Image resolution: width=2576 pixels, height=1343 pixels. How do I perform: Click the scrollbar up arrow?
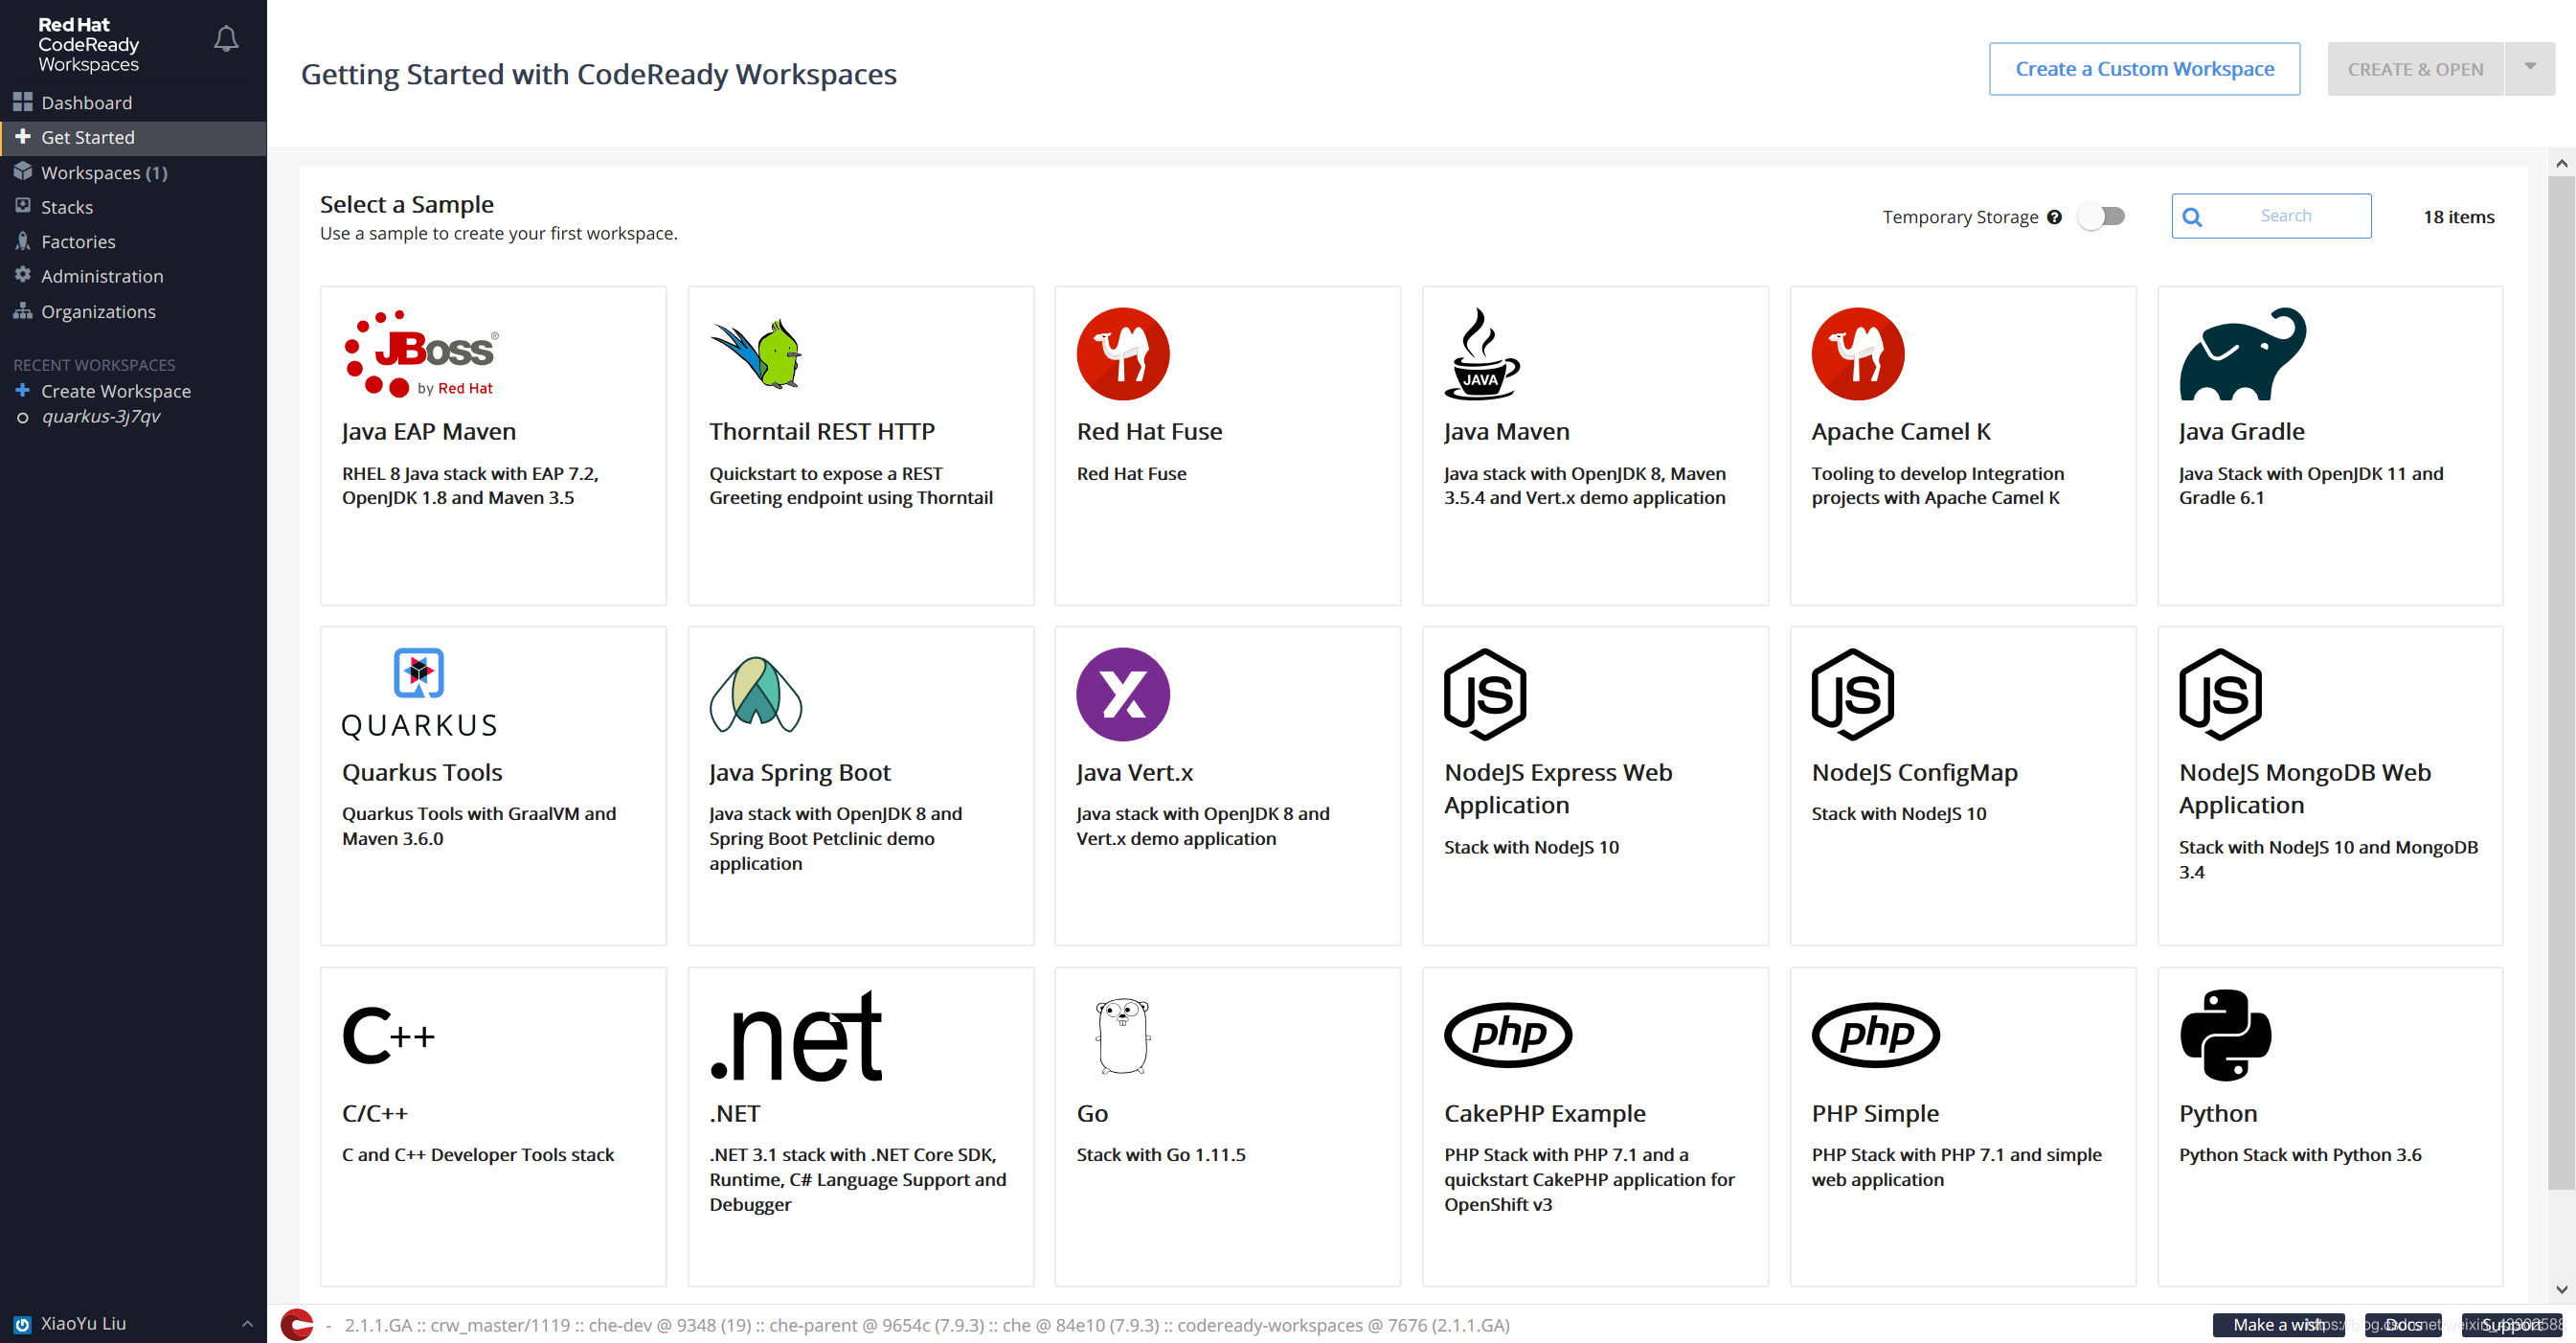(x=2560, y=162)
